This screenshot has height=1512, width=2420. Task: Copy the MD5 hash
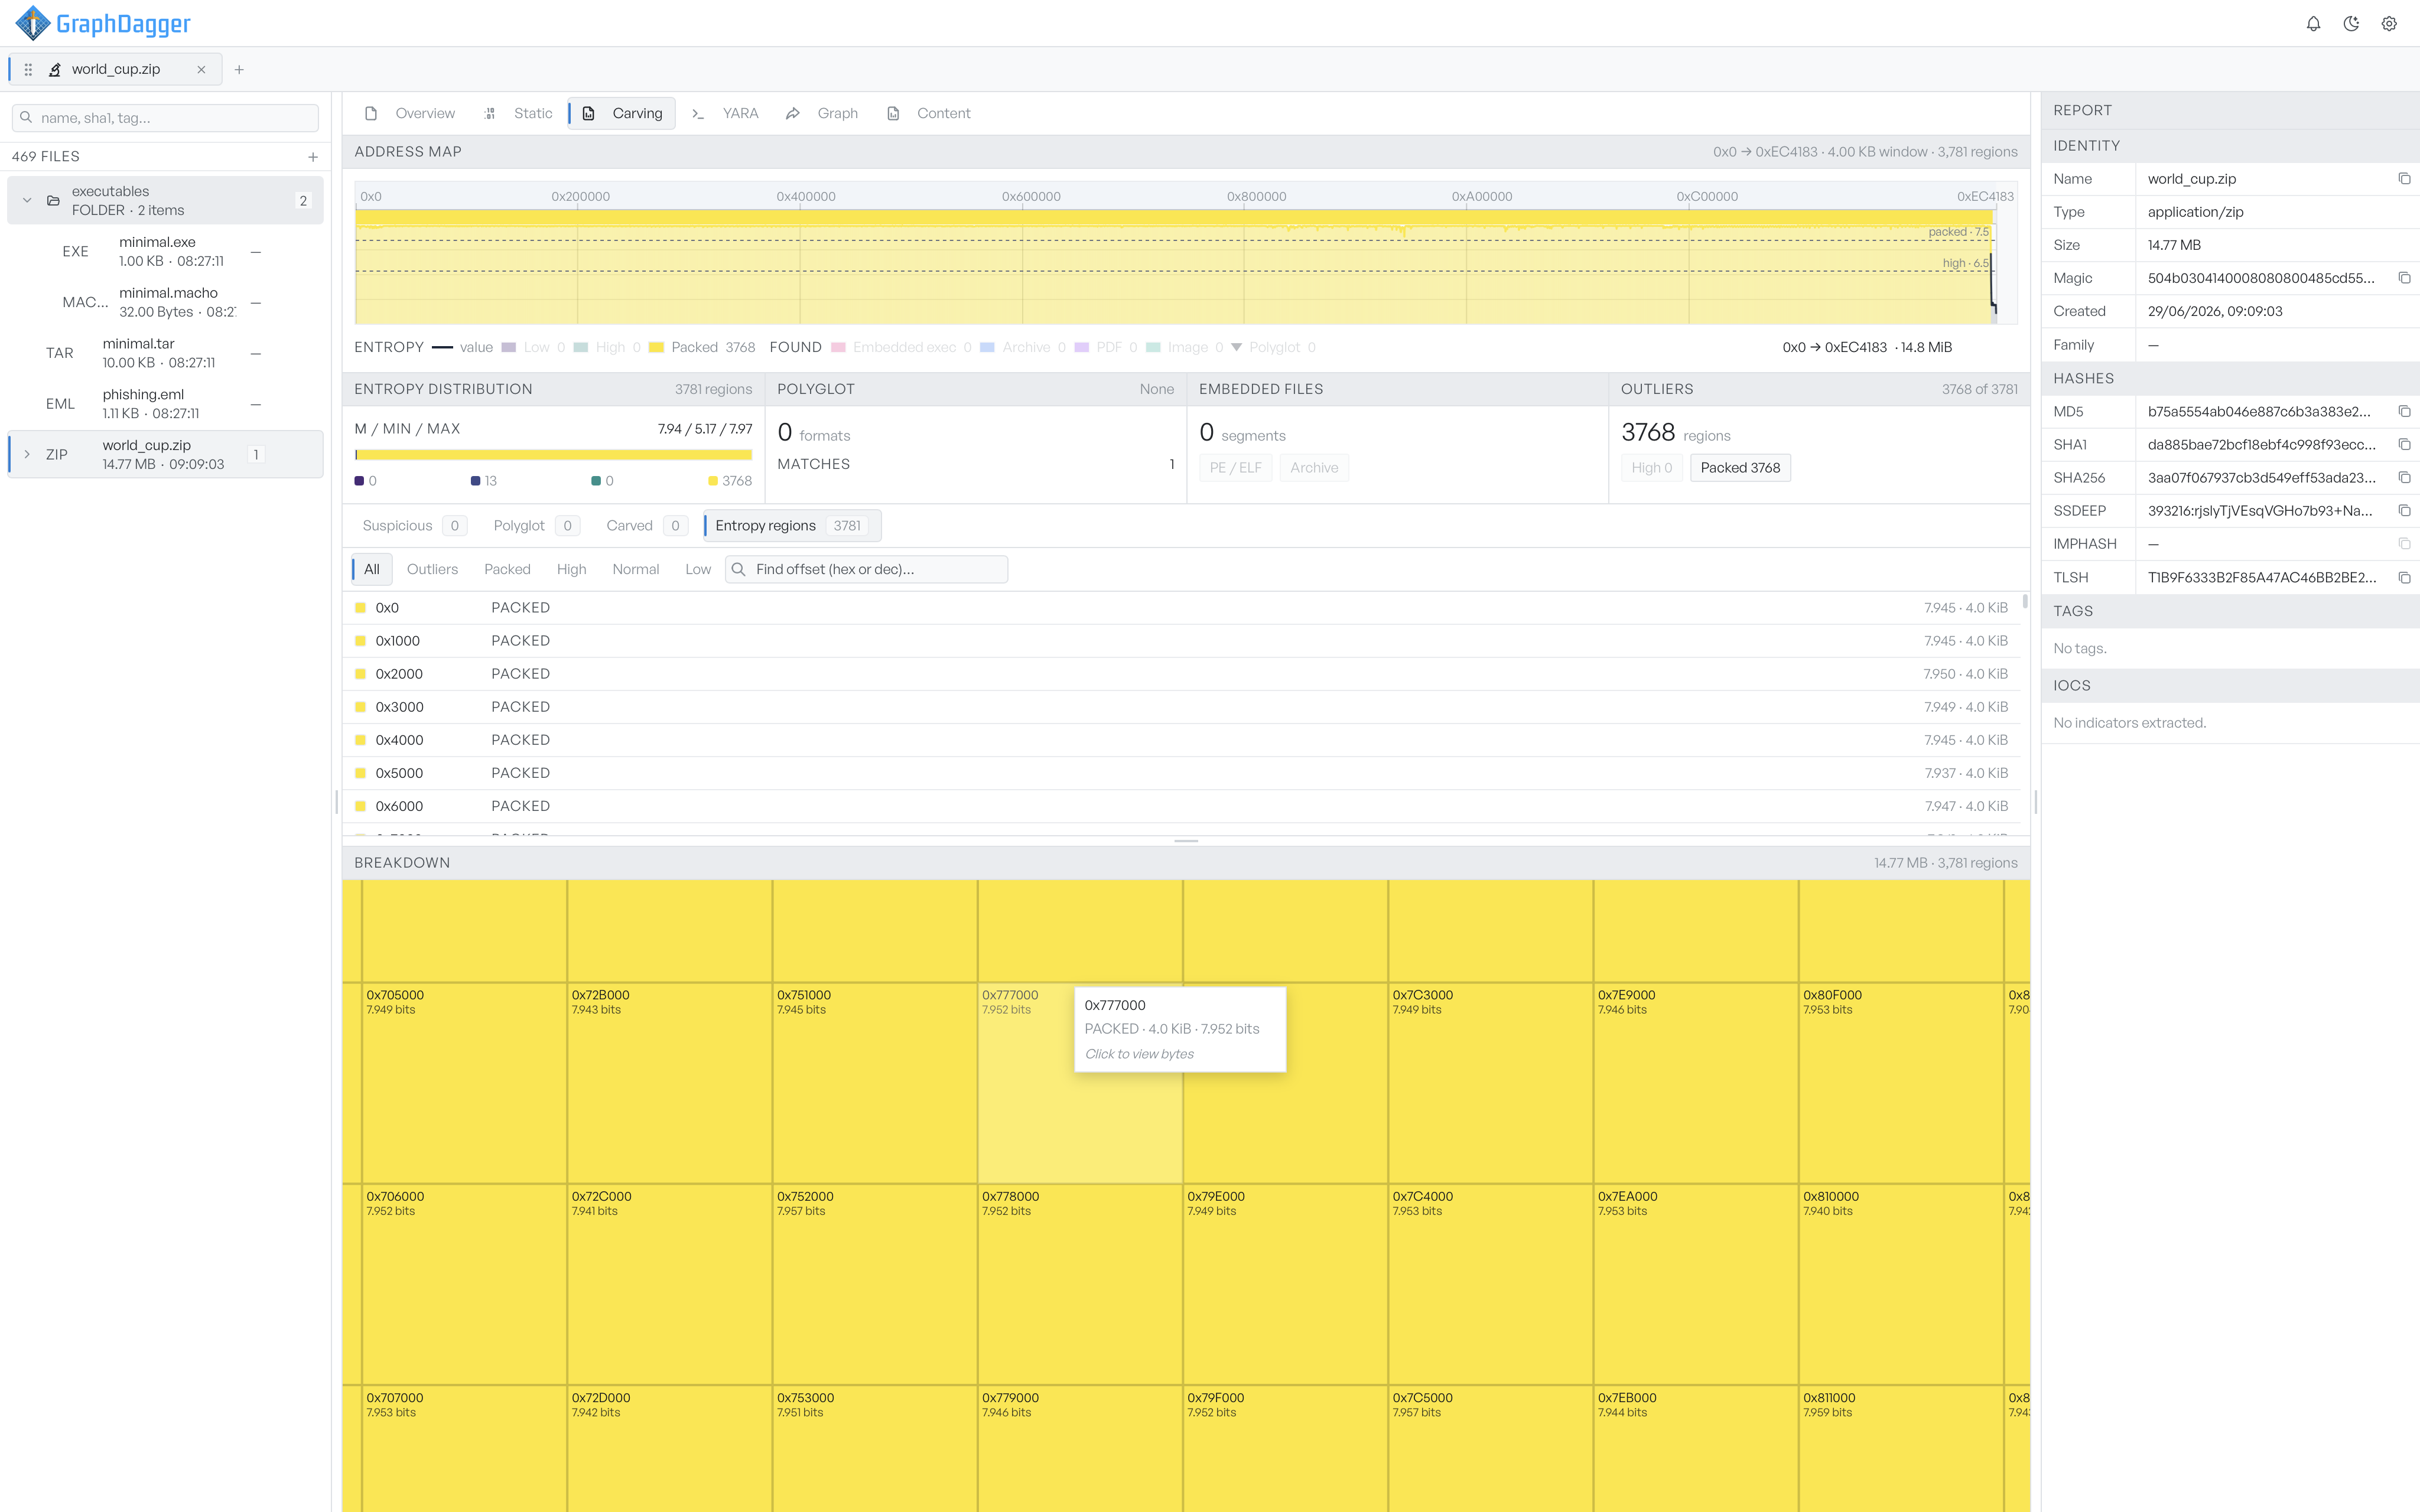[x=2404, y=412]
